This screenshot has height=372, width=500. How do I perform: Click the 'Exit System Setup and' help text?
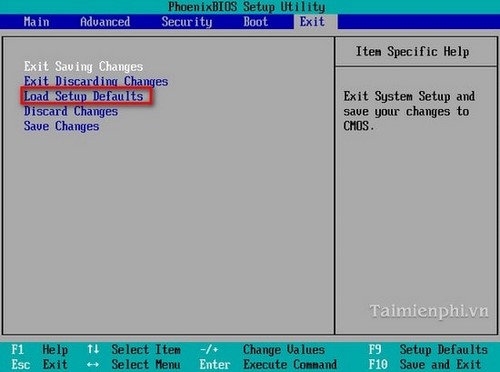(x=409, y=96)
